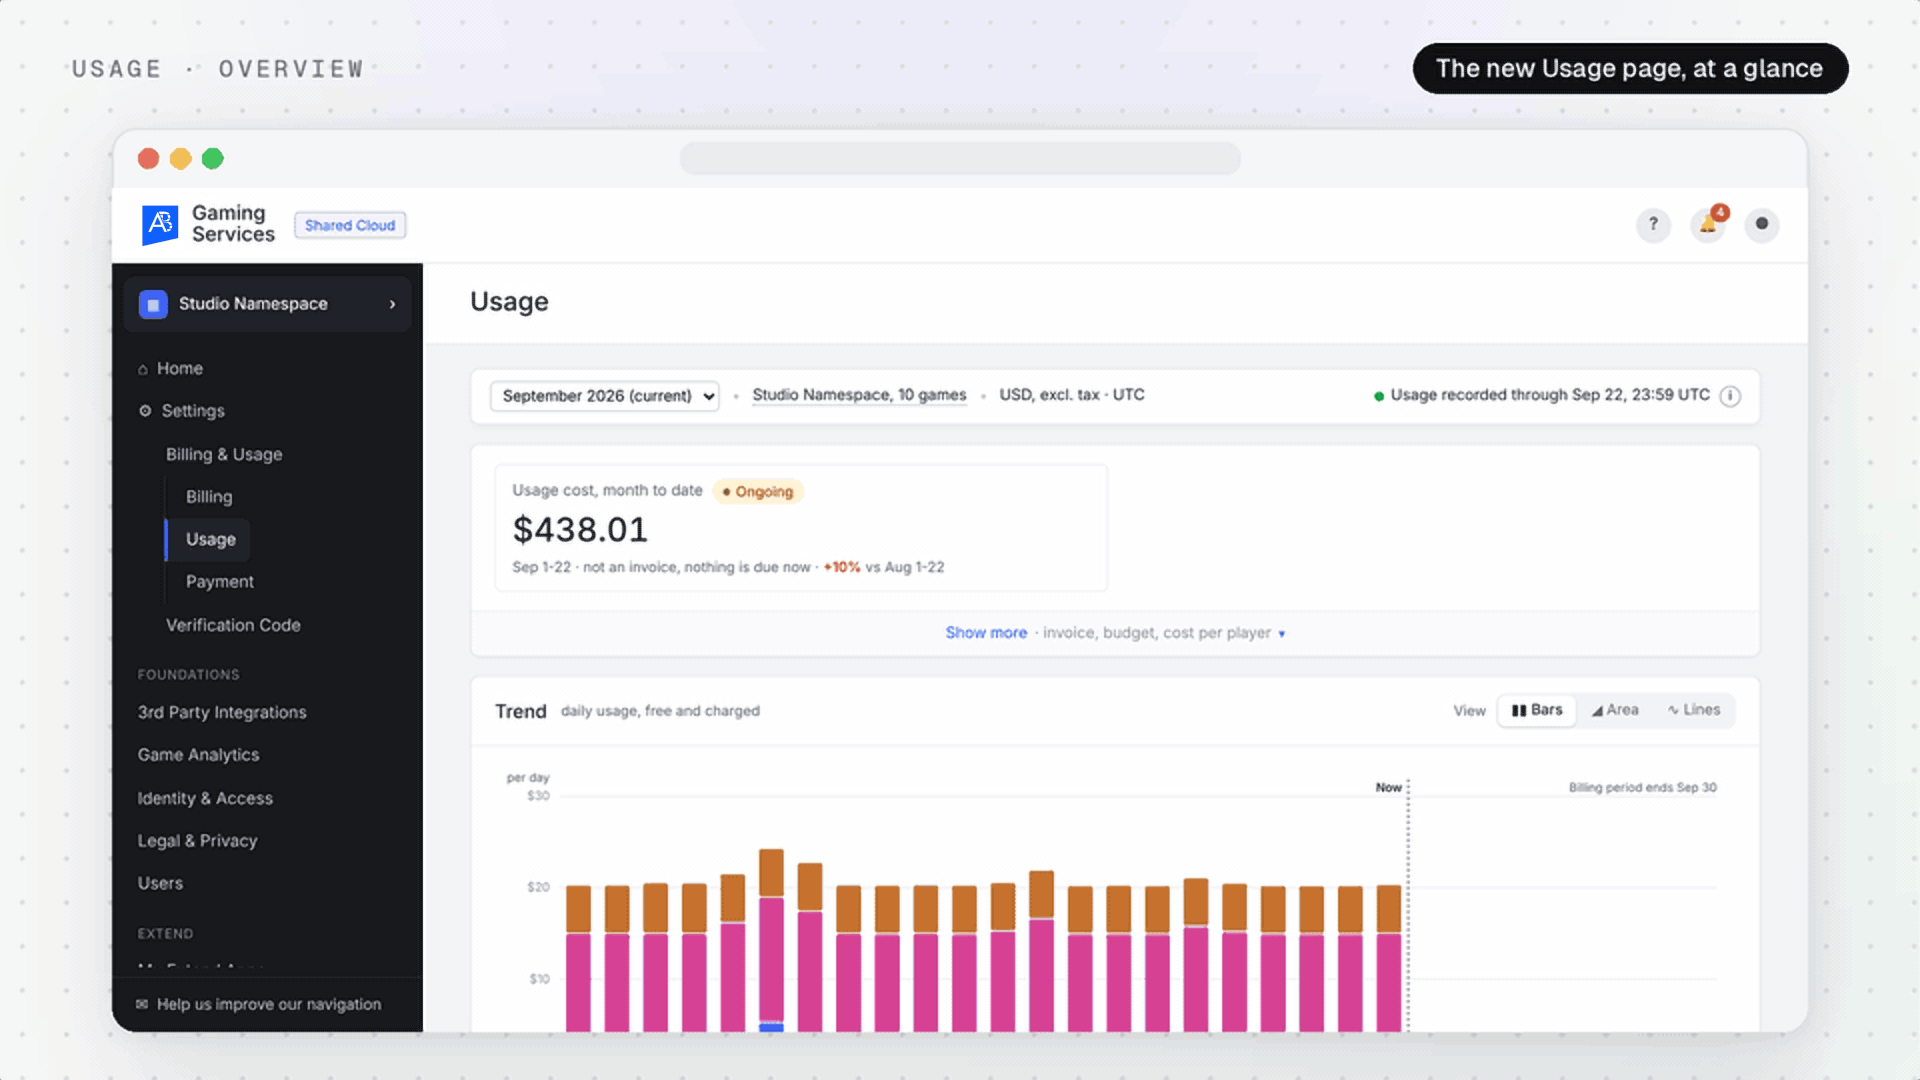This screenshot has width=1920, height=1080.
Task: Open Studio Namespace, 10 games scope selector
Action: (x=859, y=395)
